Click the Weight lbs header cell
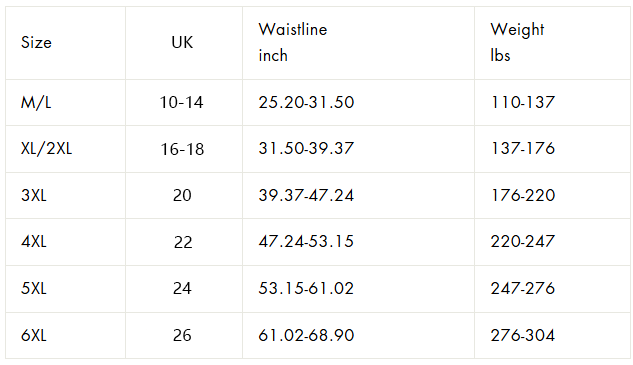633x365 pixels. click(x=552, y=43)
